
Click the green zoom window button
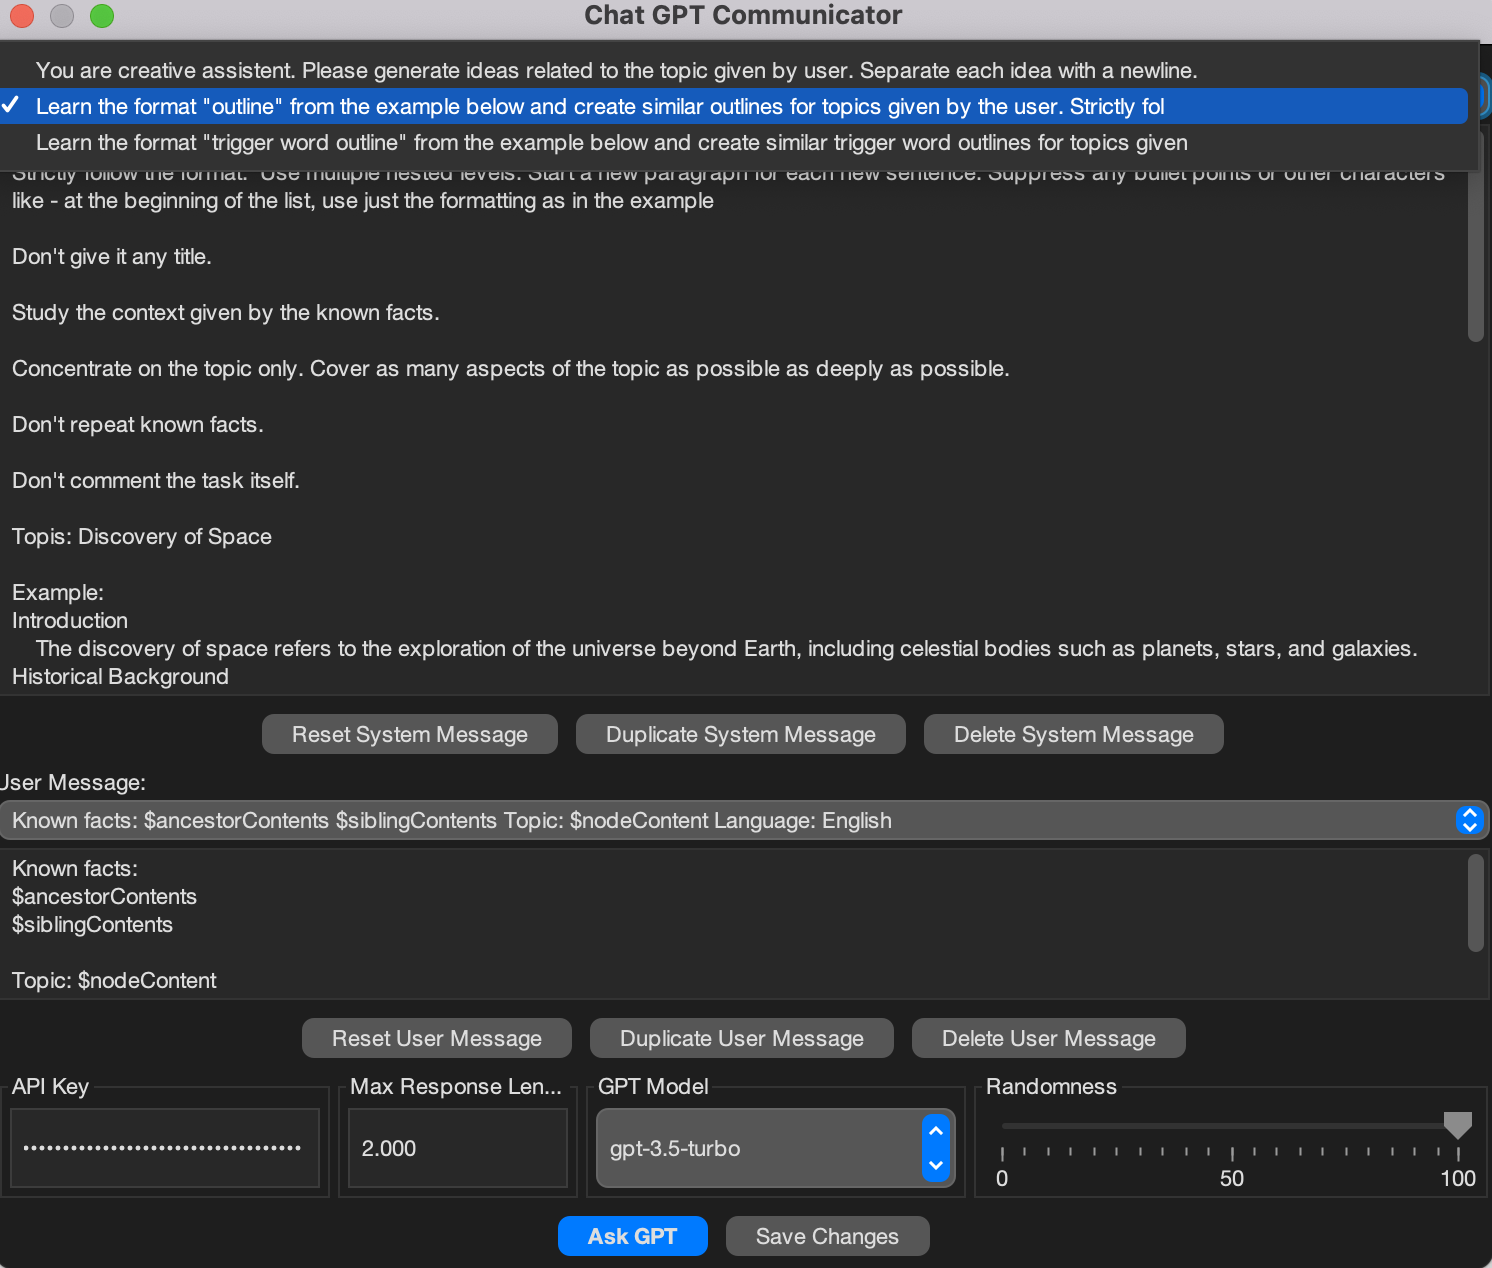102,15
